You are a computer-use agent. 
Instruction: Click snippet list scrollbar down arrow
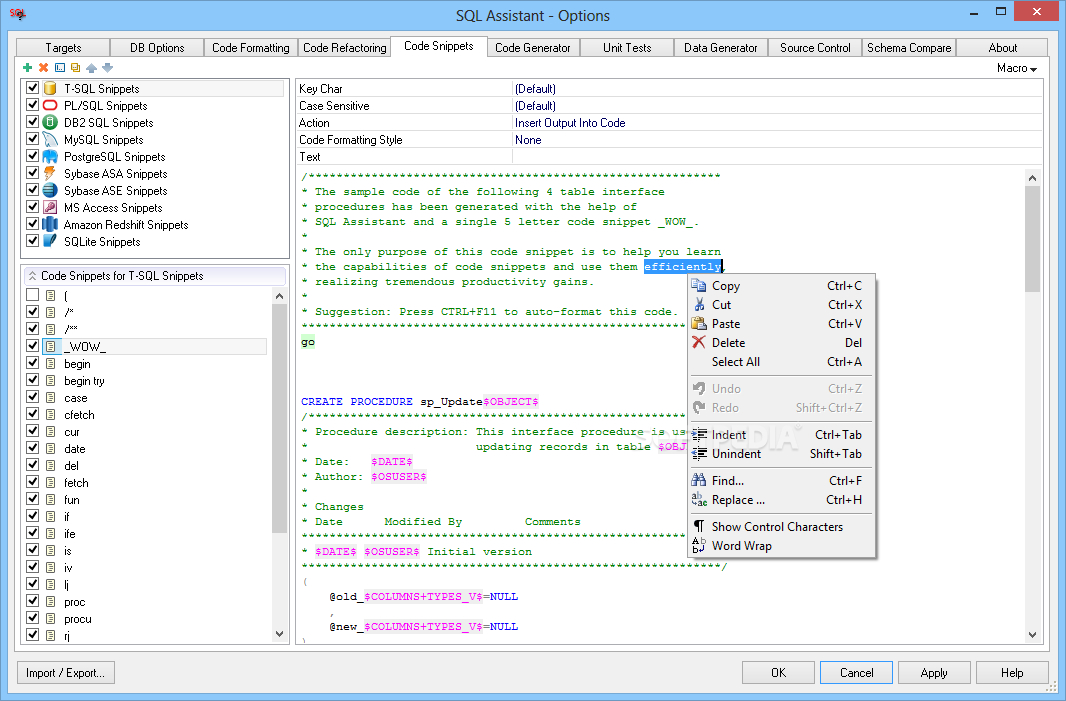279,634
